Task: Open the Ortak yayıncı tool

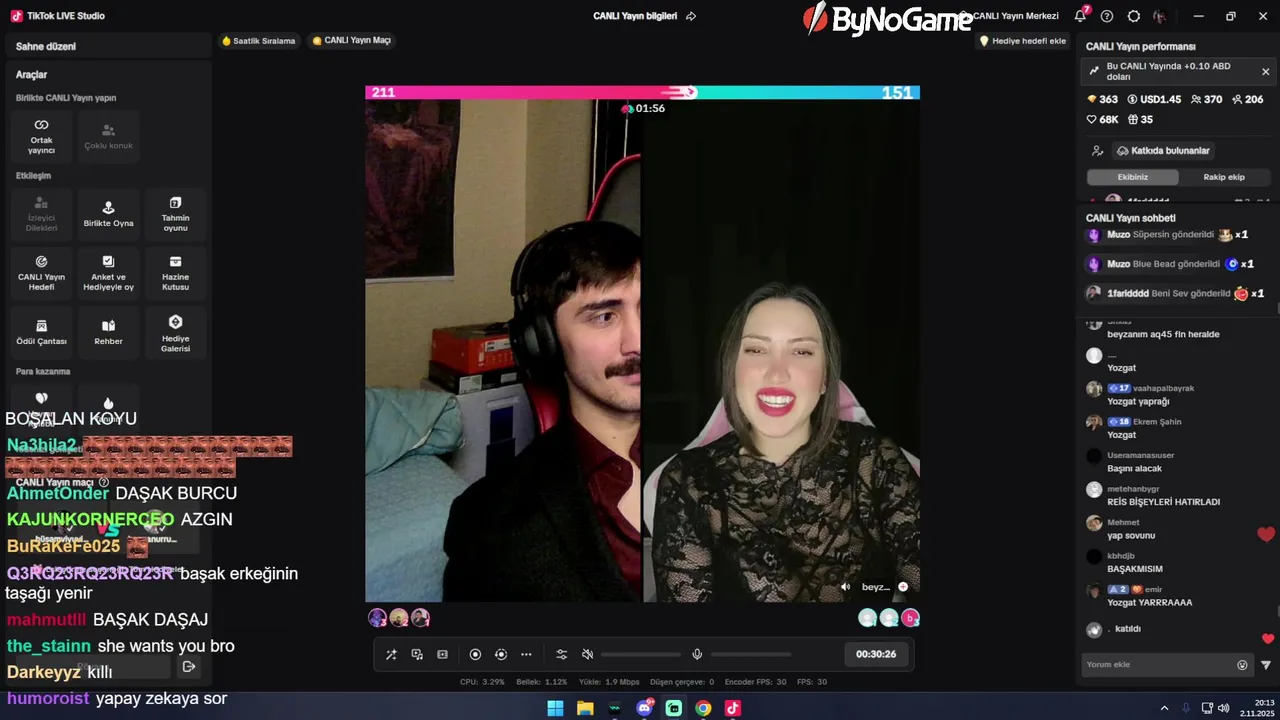Action: [x=41, y=137]
